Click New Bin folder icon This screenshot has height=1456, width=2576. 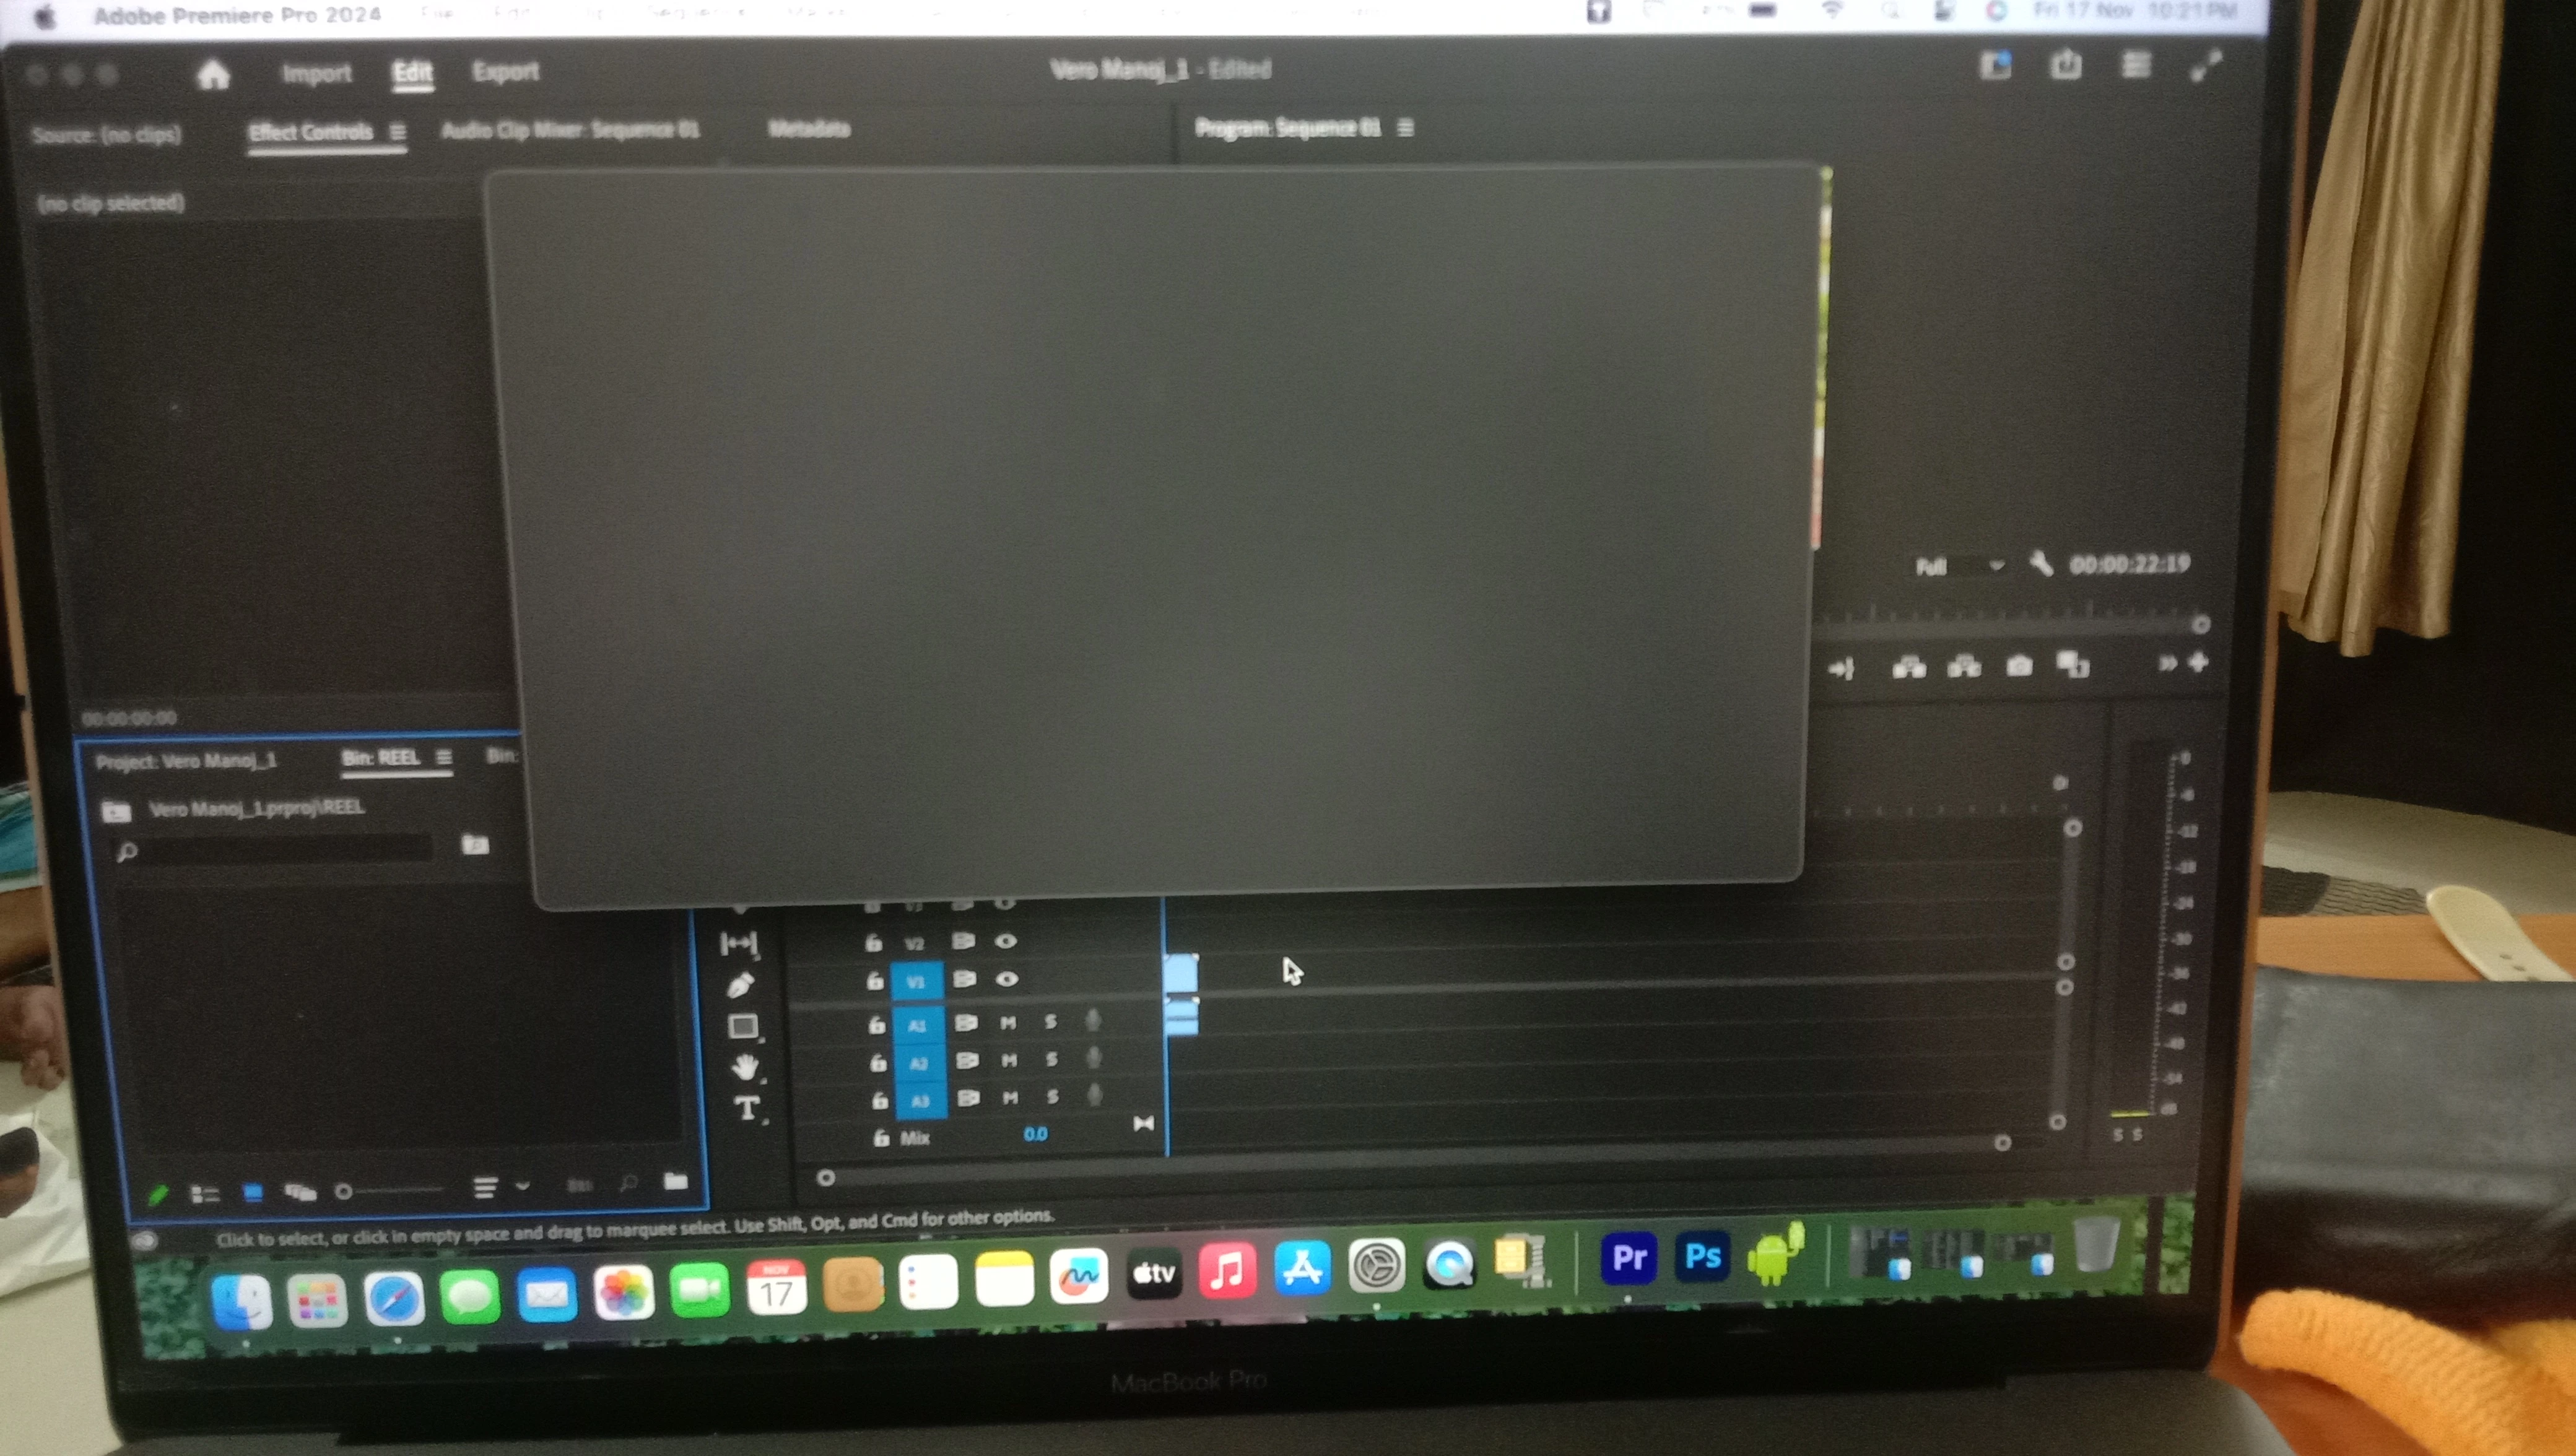click(x=676, y=1182)
